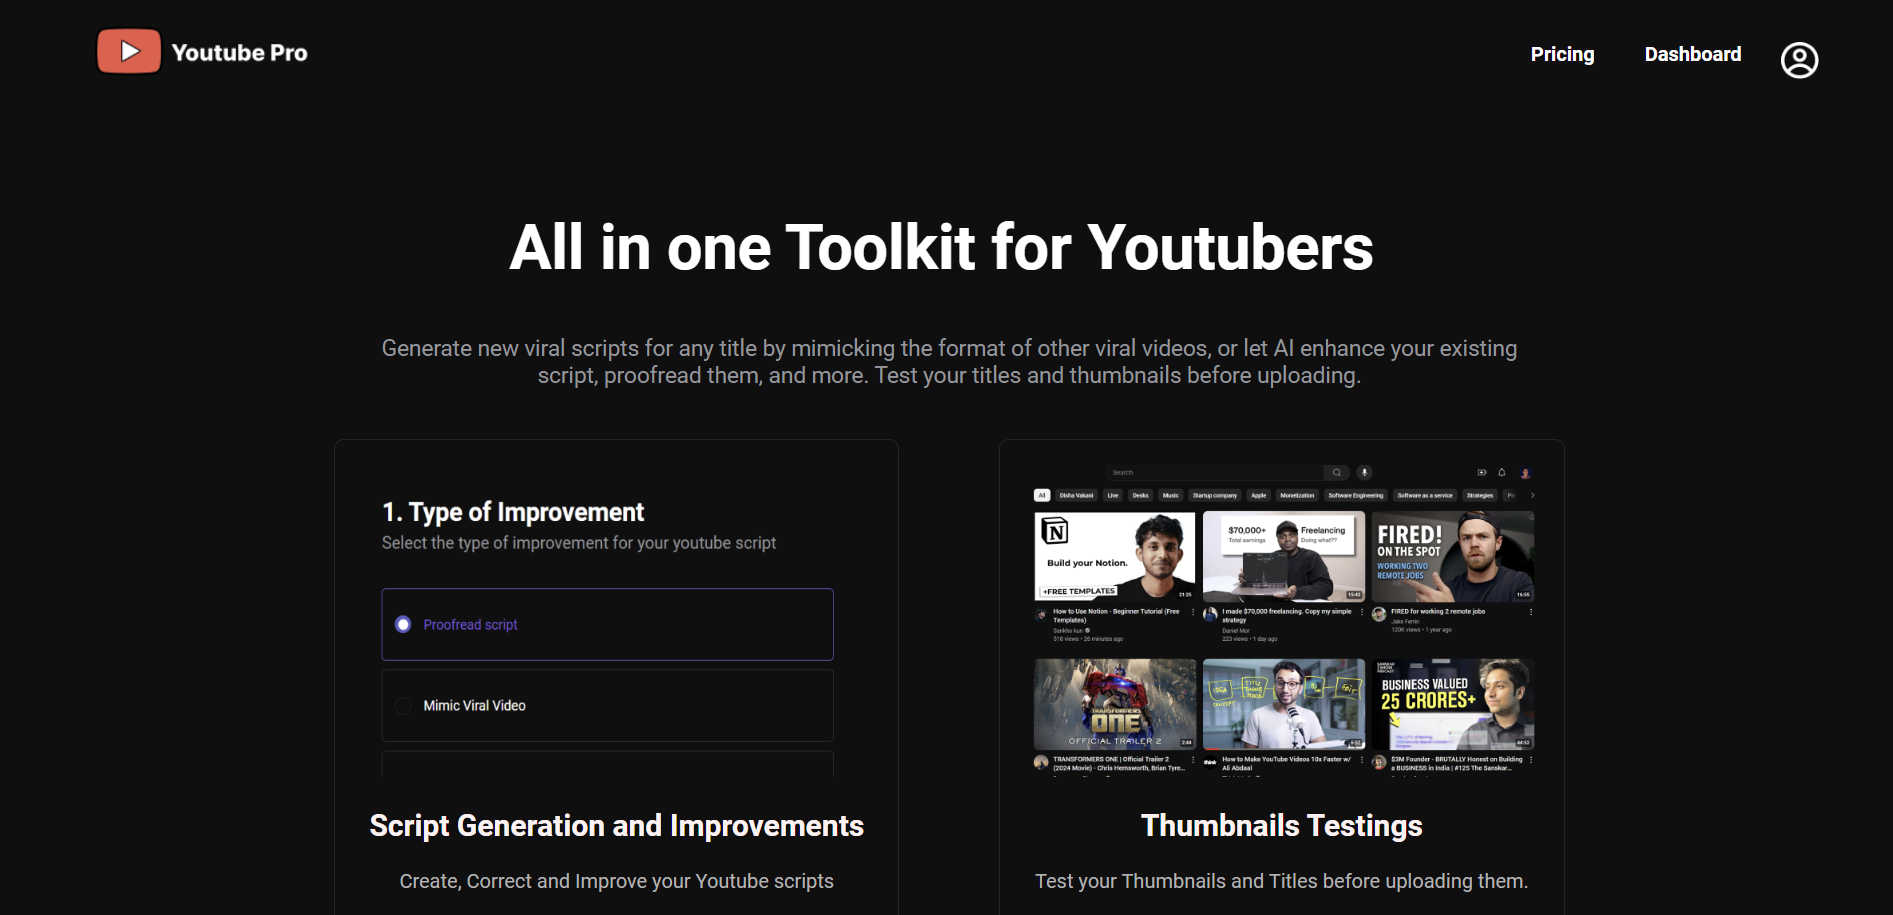This screenshot has height=915, width=1893.
Task: Select the Proofread script radio option
Action: coord(403,624)
